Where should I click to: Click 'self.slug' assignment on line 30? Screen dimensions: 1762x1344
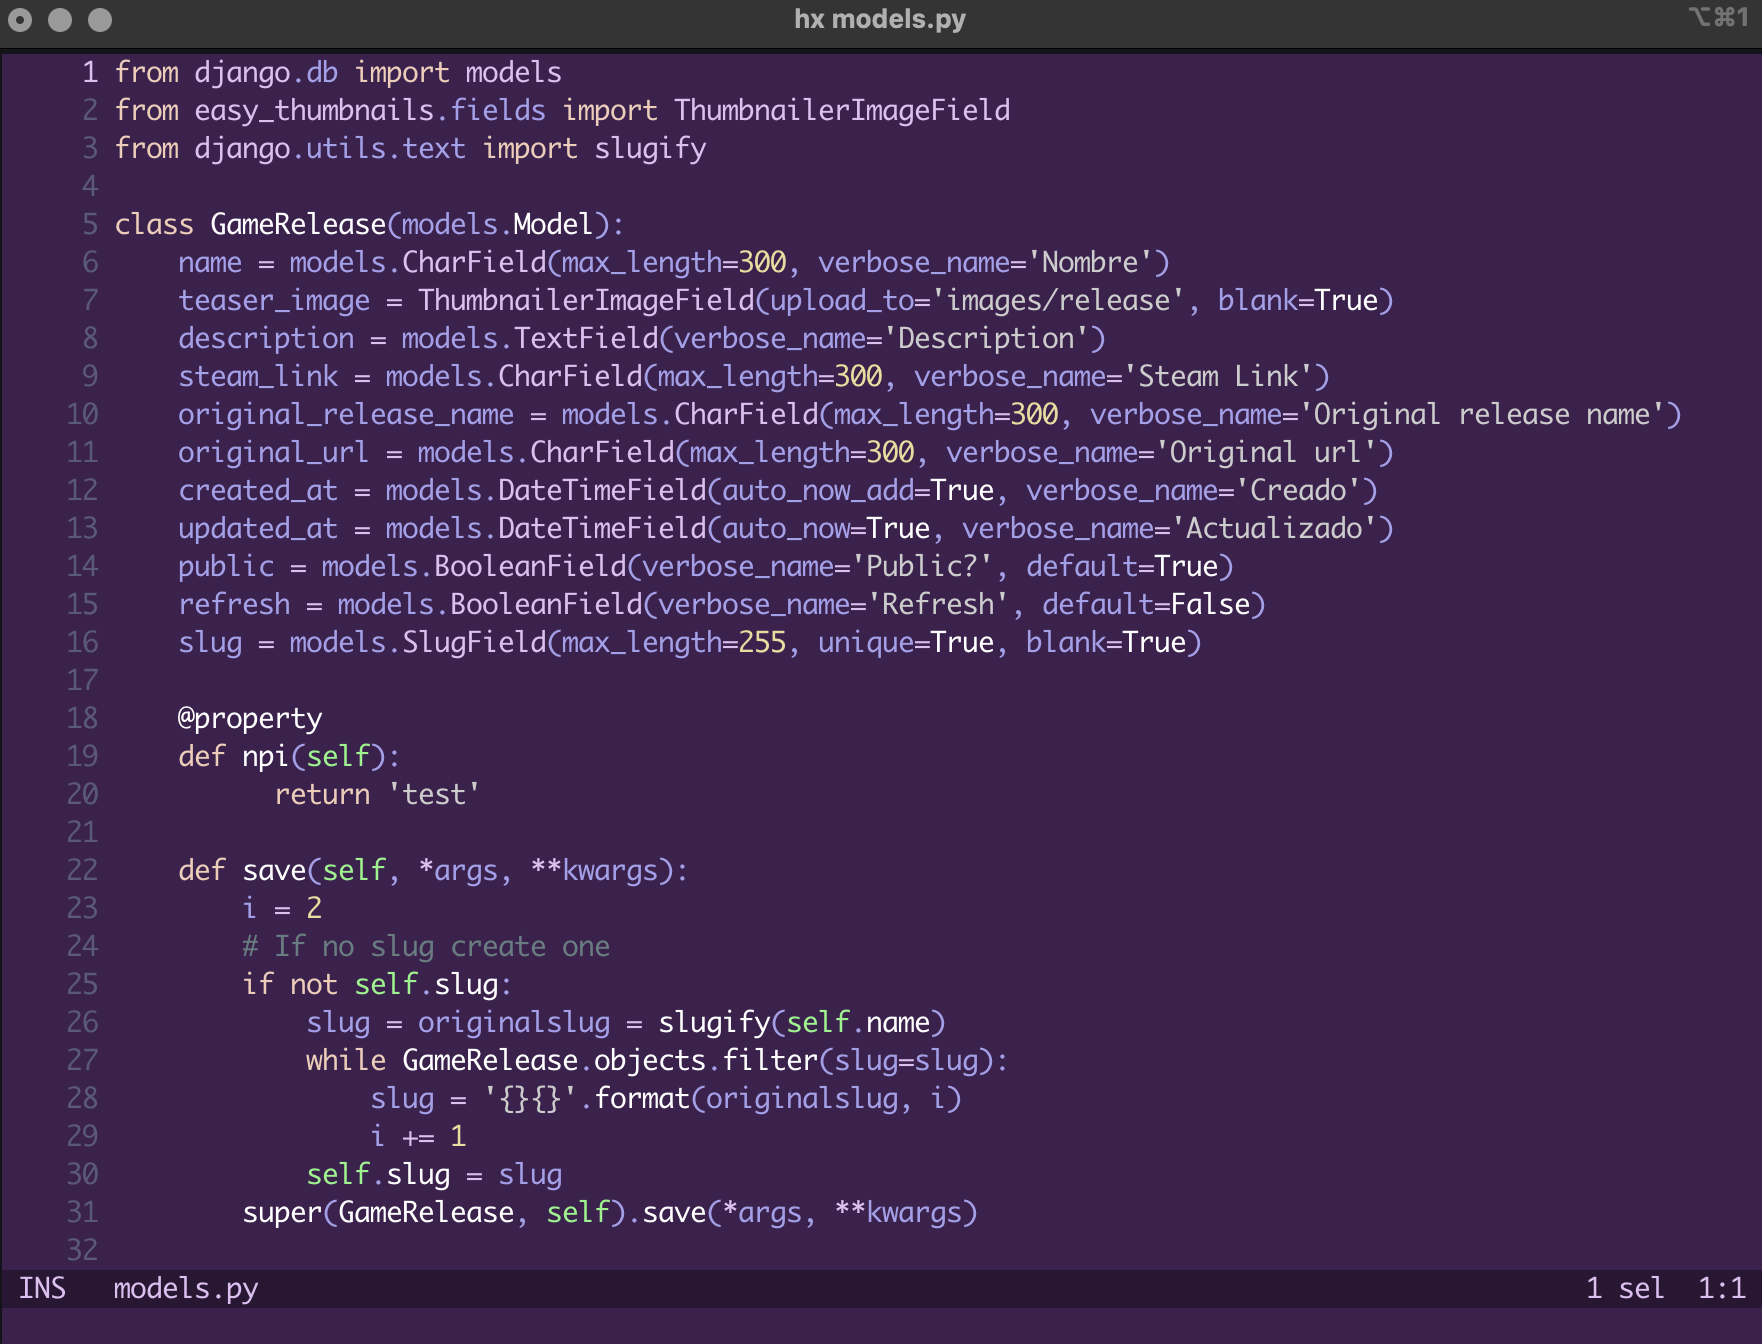[x=378, y=1174]
